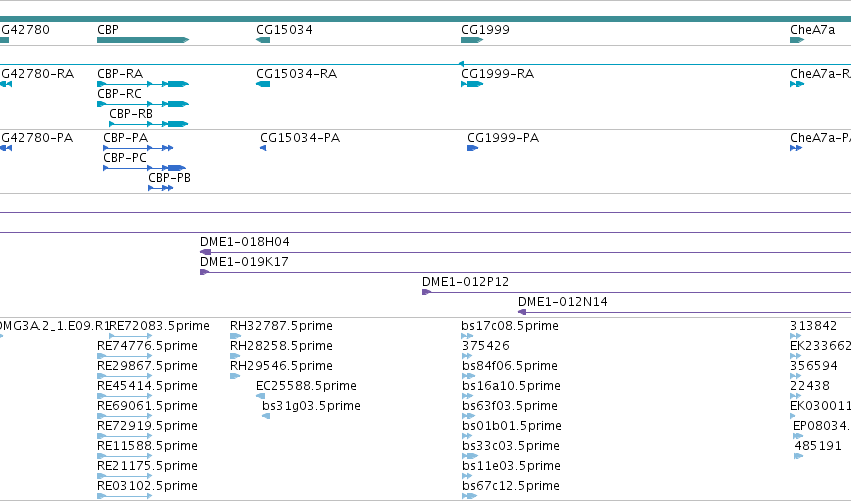851x501 pixels.
Task: Select the bs63f03.5prime EST label
Action: coord(510,407)
